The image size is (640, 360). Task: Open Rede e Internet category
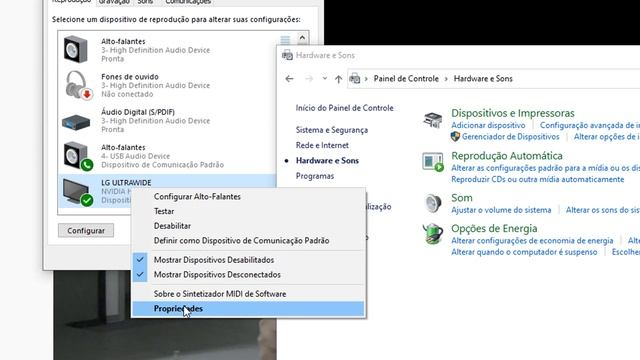pyautogui.click(x=322, y=145)
